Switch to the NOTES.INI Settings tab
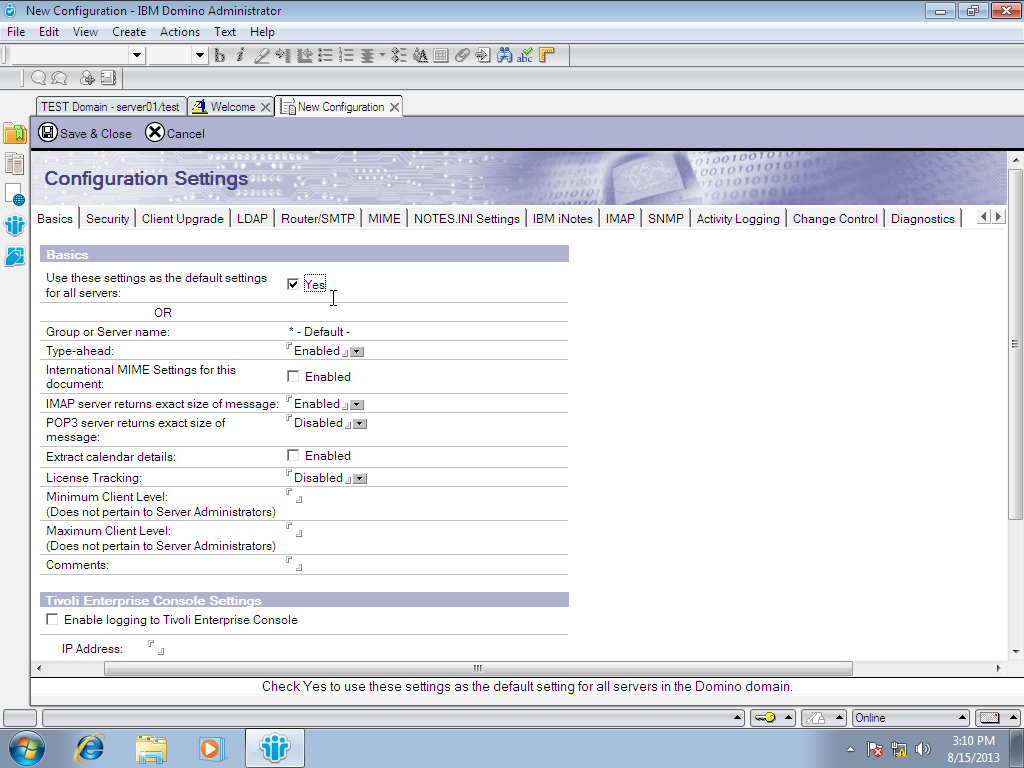 [466, 219]
